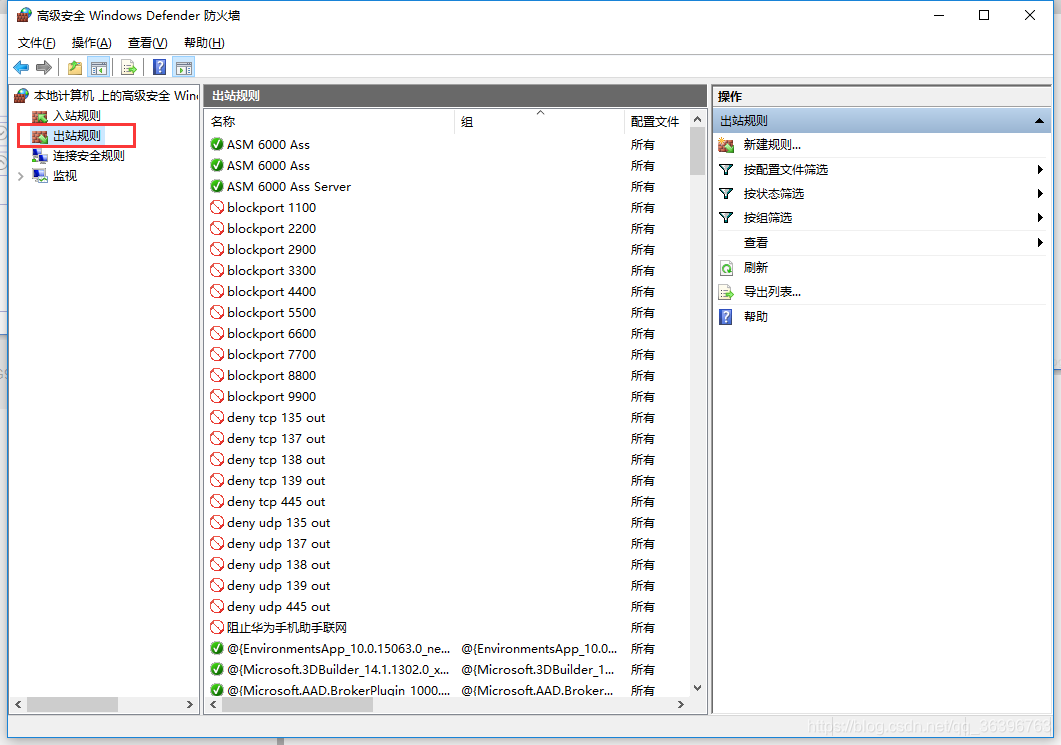Select the @{EnvironmentsApp_10.0.15063.0 rule name

tap(338, 648)
